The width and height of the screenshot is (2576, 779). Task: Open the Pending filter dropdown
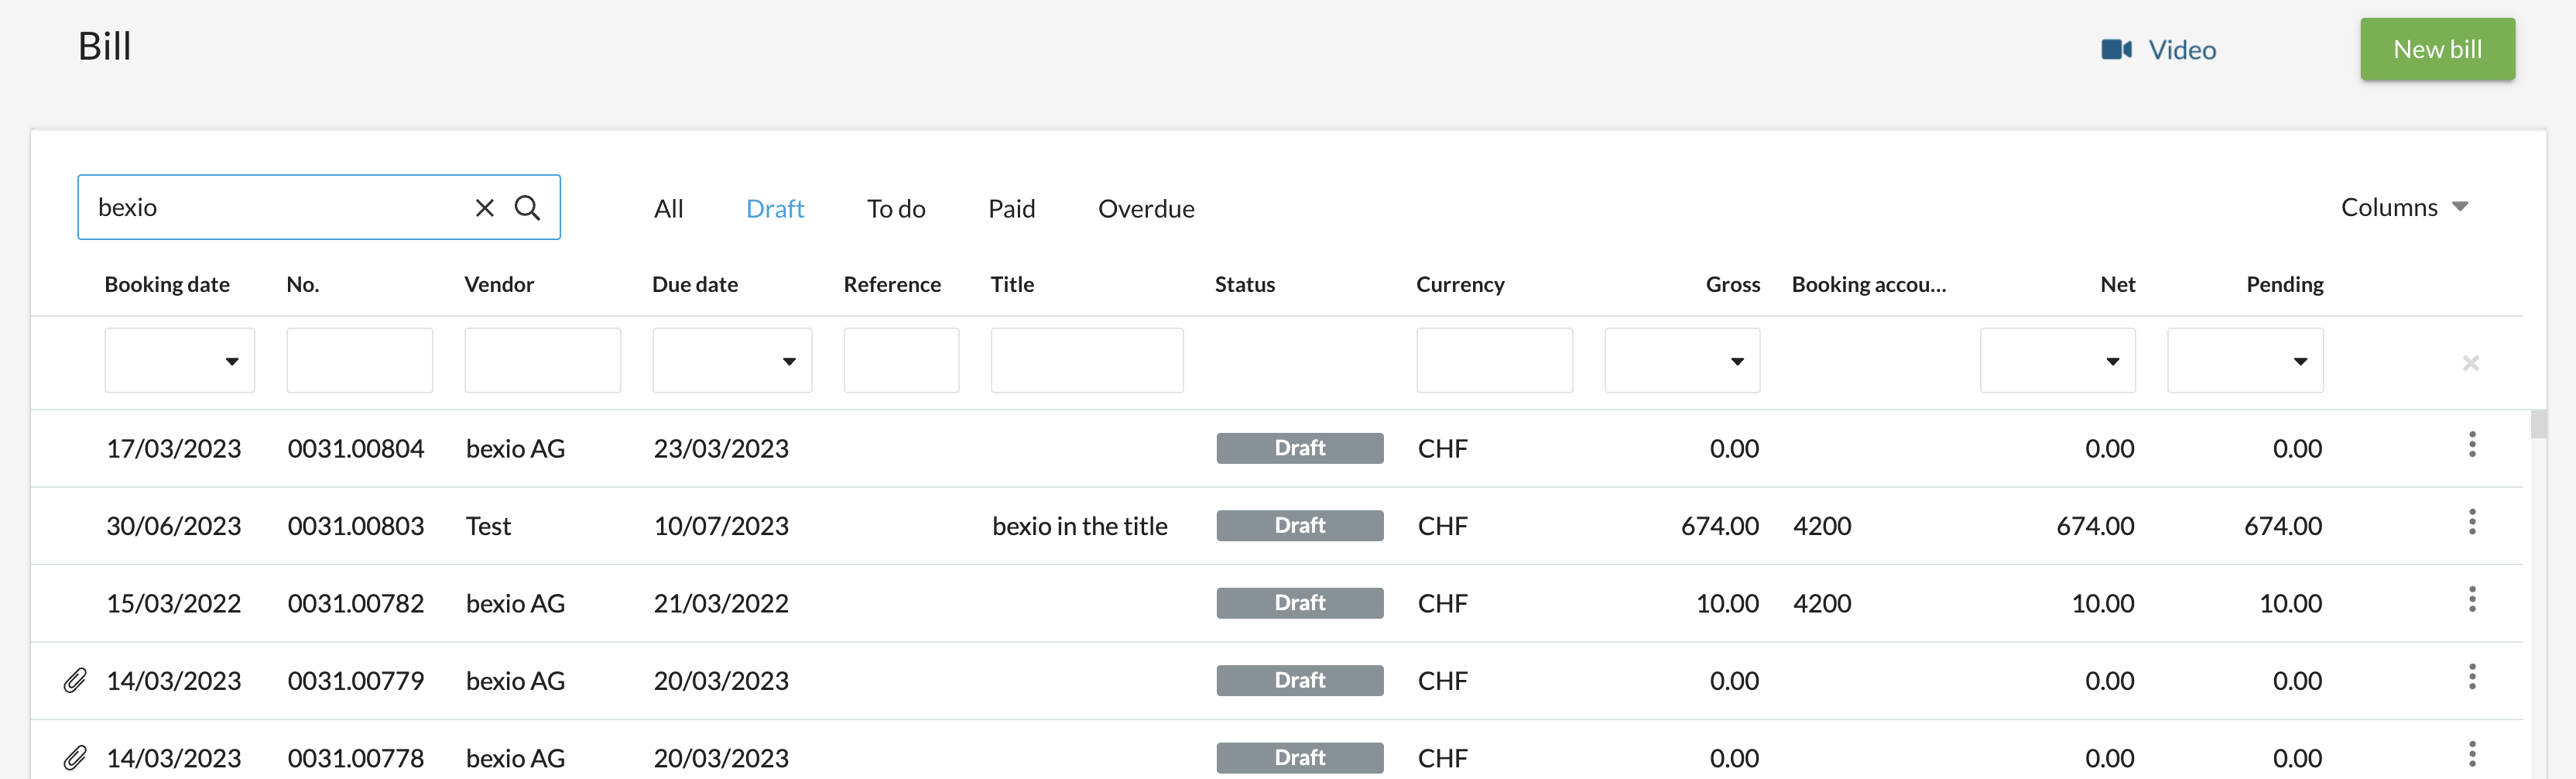pos(2245,361)
